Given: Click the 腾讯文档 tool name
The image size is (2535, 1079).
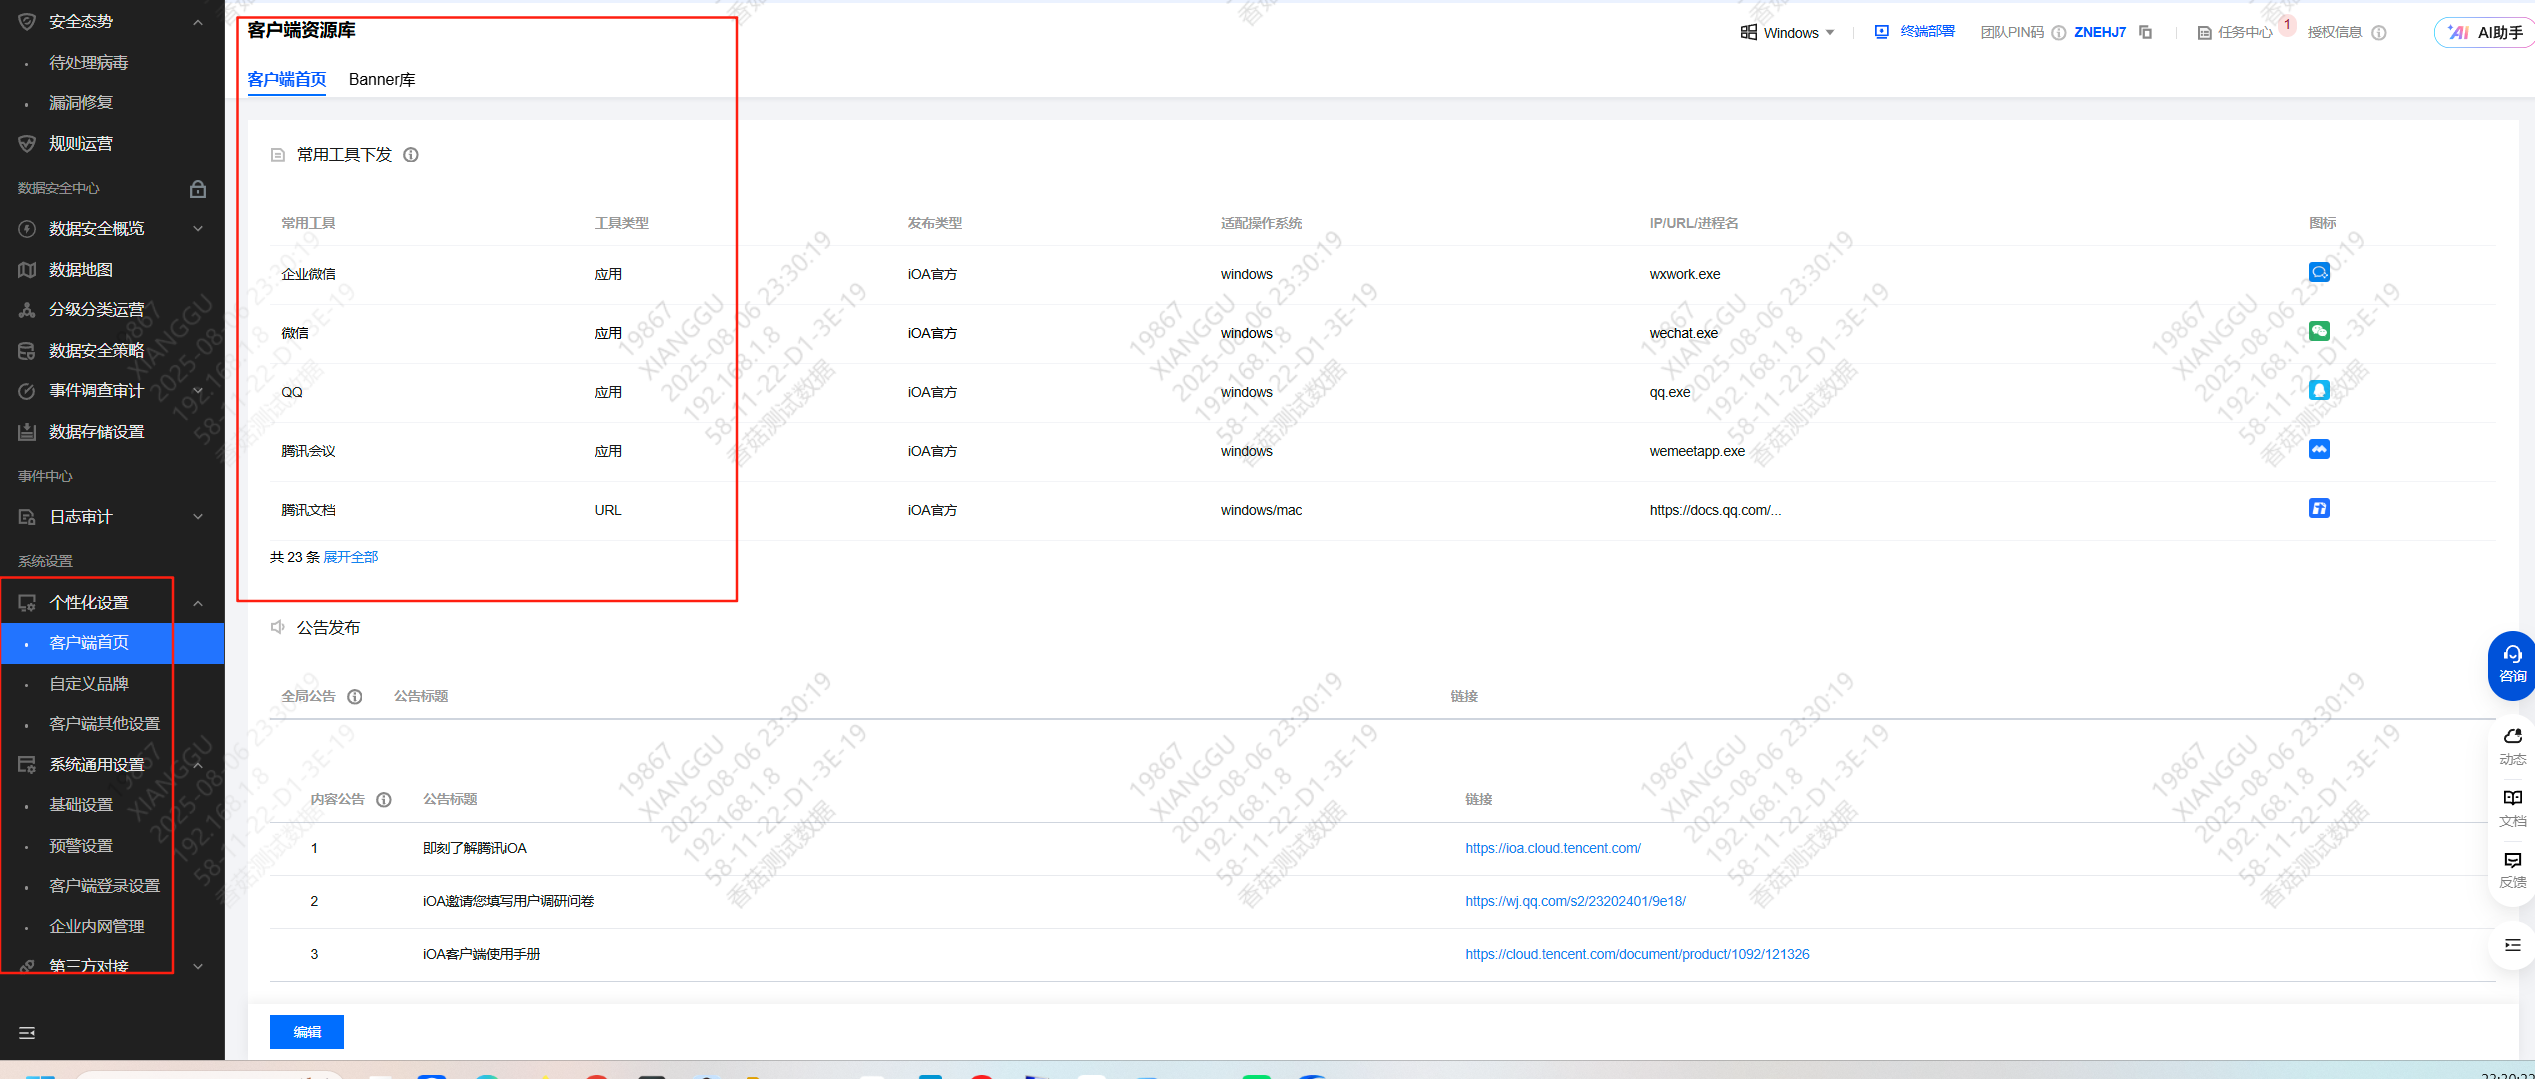Looking at the screenshot, I should point(308,510).
